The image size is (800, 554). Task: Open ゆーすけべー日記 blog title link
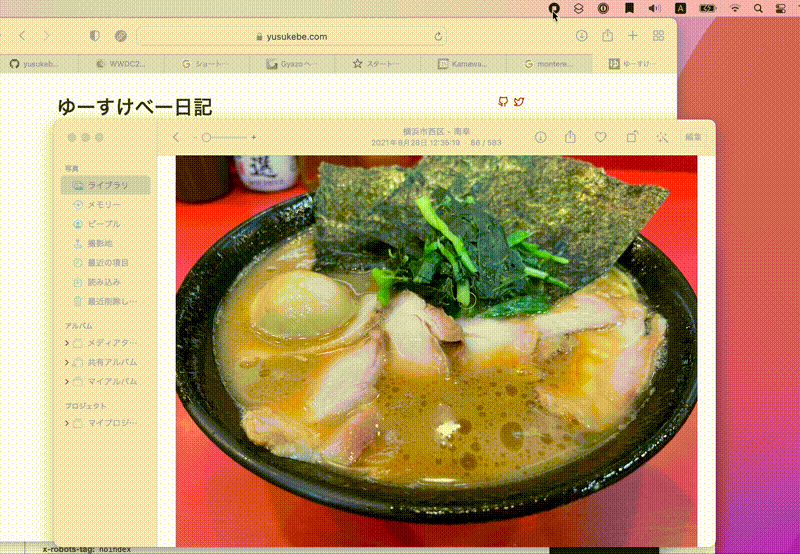[135, 107]
